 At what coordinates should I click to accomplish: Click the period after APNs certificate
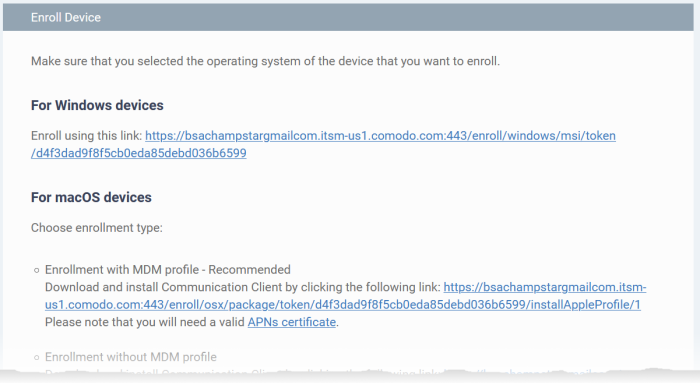338,323
